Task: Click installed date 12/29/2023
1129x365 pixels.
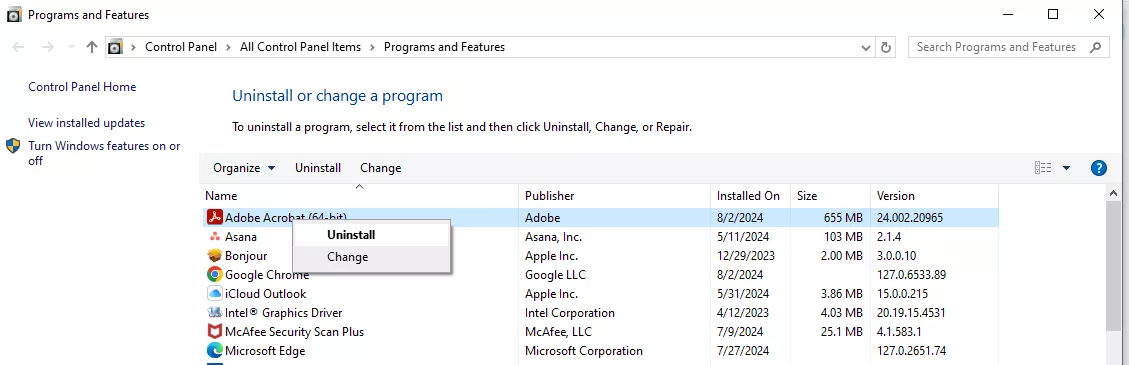Action: (746, 256)
